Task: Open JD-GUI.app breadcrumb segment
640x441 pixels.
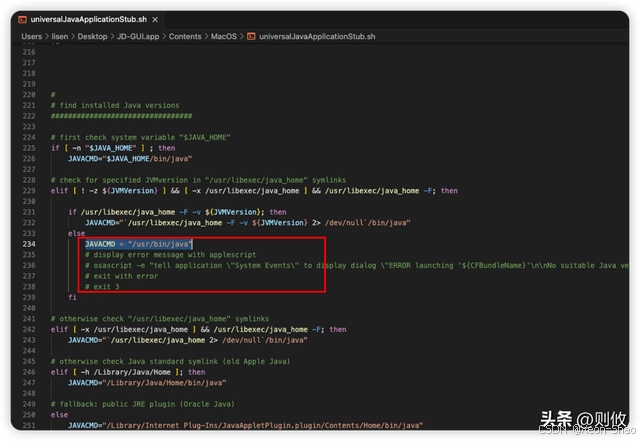Action: click(138, 36)
